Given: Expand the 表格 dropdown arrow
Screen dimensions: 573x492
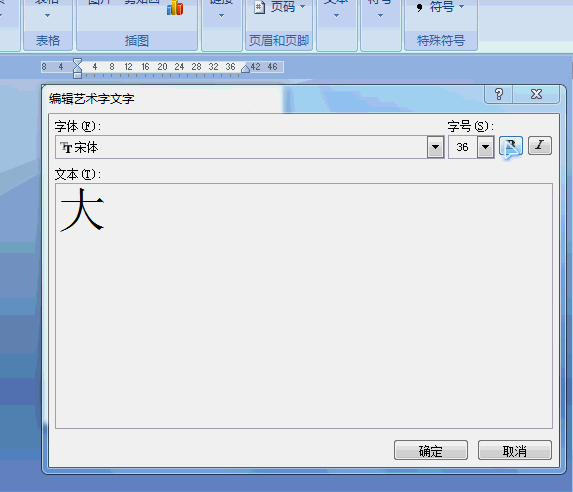Looking at the screenshot, I should (x=48, y=16).
